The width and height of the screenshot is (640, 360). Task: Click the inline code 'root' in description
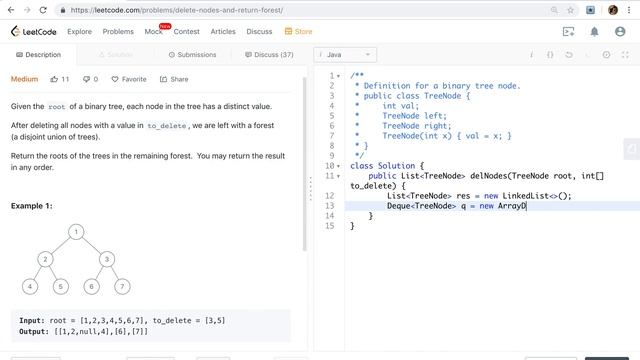(57, 107)
